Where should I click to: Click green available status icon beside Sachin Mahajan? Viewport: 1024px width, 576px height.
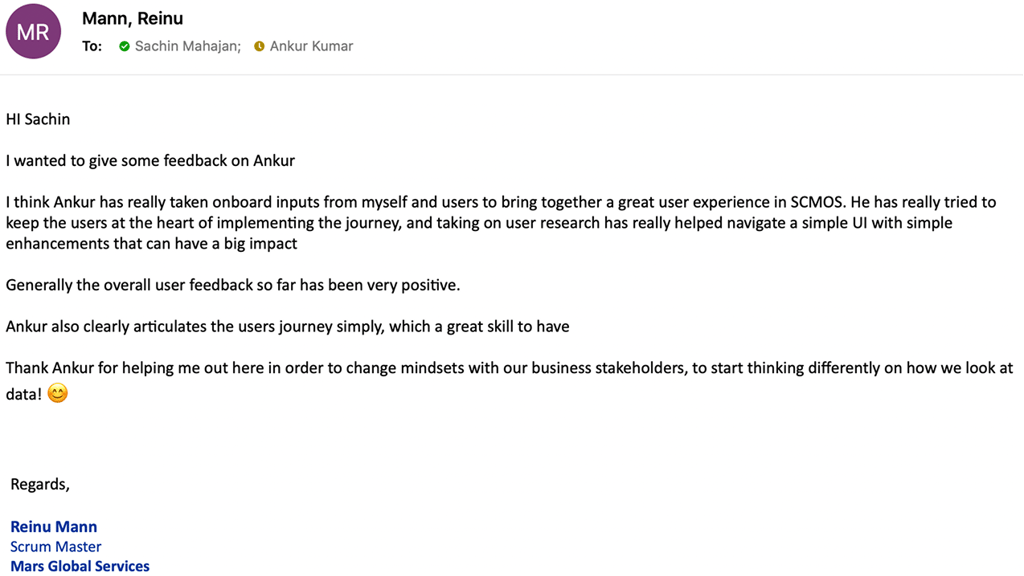click(x=124, y=46)
